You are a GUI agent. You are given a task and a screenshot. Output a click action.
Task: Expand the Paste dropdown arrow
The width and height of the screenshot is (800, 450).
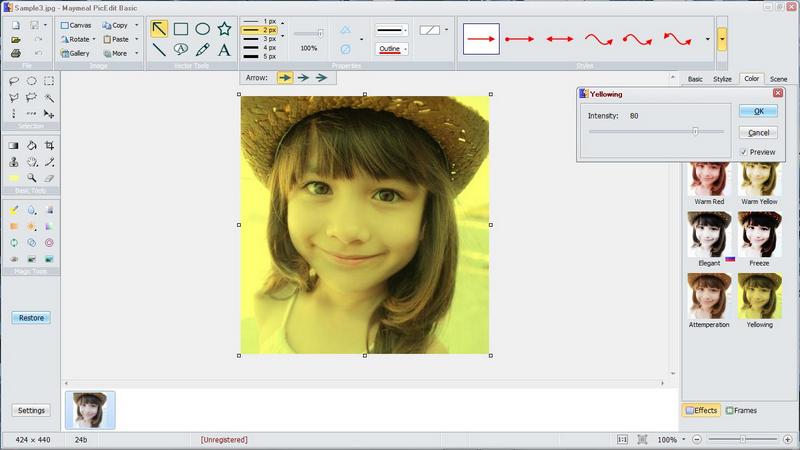point(136,39)
